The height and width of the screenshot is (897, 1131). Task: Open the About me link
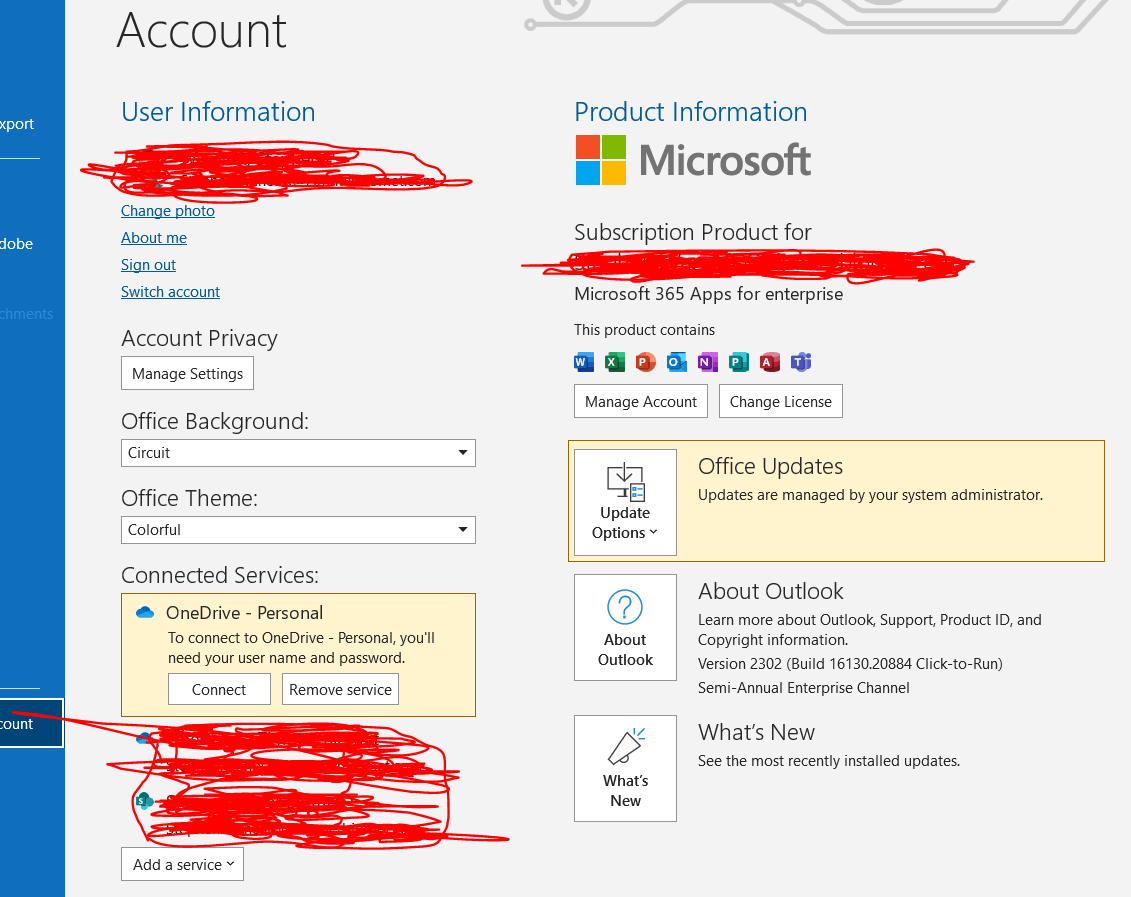(154, 238)
